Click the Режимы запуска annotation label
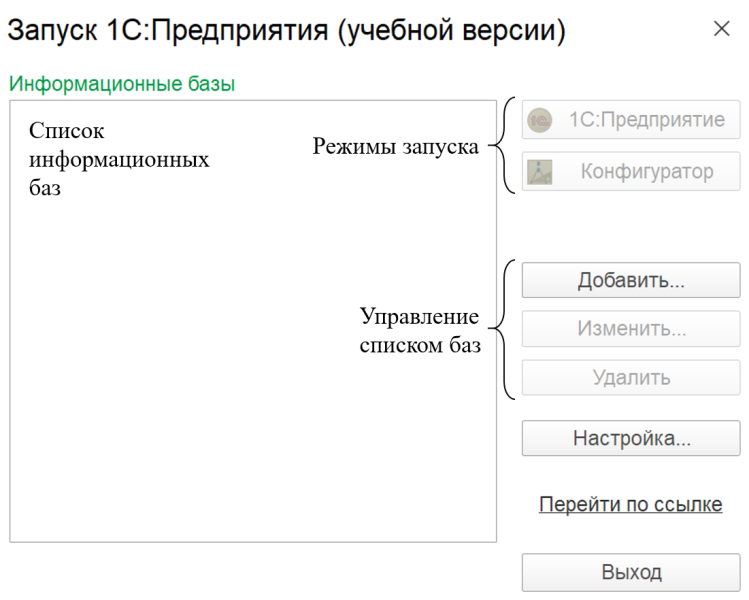 tap(396, 147)
